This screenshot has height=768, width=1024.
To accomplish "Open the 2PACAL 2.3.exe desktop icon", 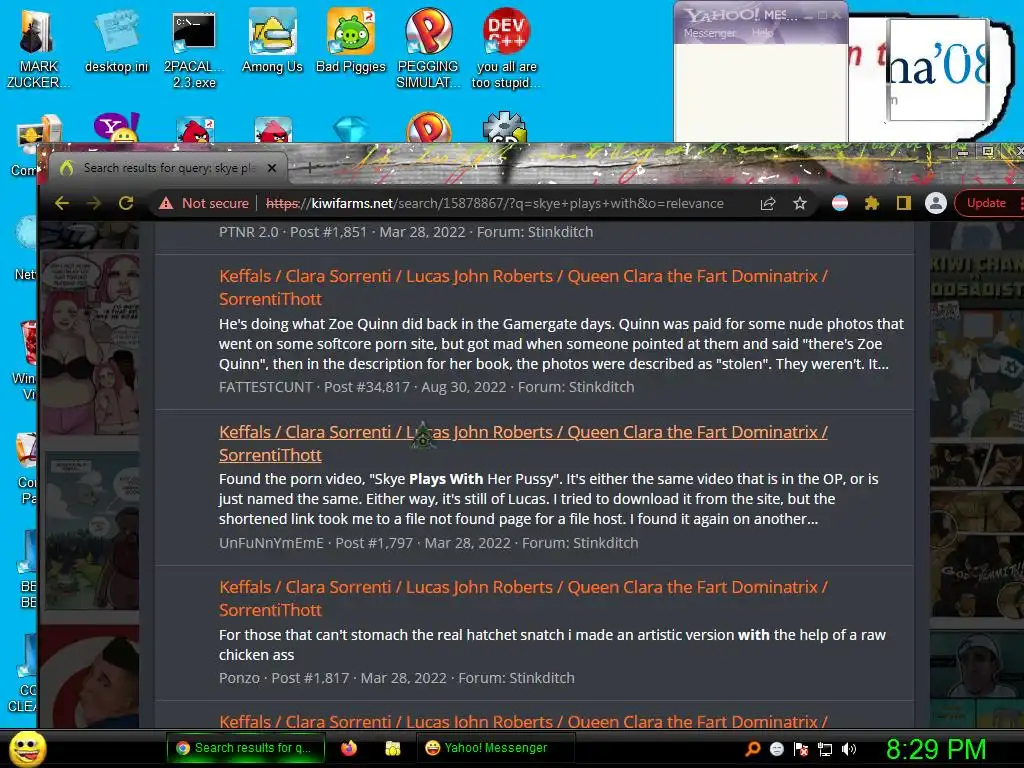I will pyautogui.click(x=194, y=49).
